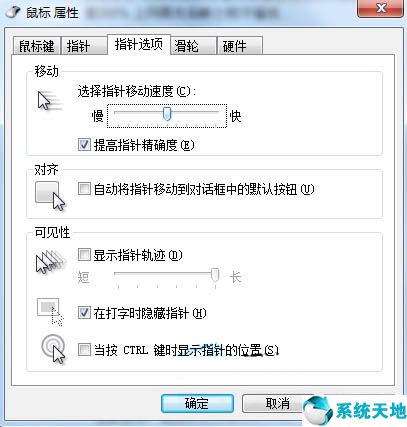
Task: Click the pointer speed slider thumb
Action: [167, 114]
